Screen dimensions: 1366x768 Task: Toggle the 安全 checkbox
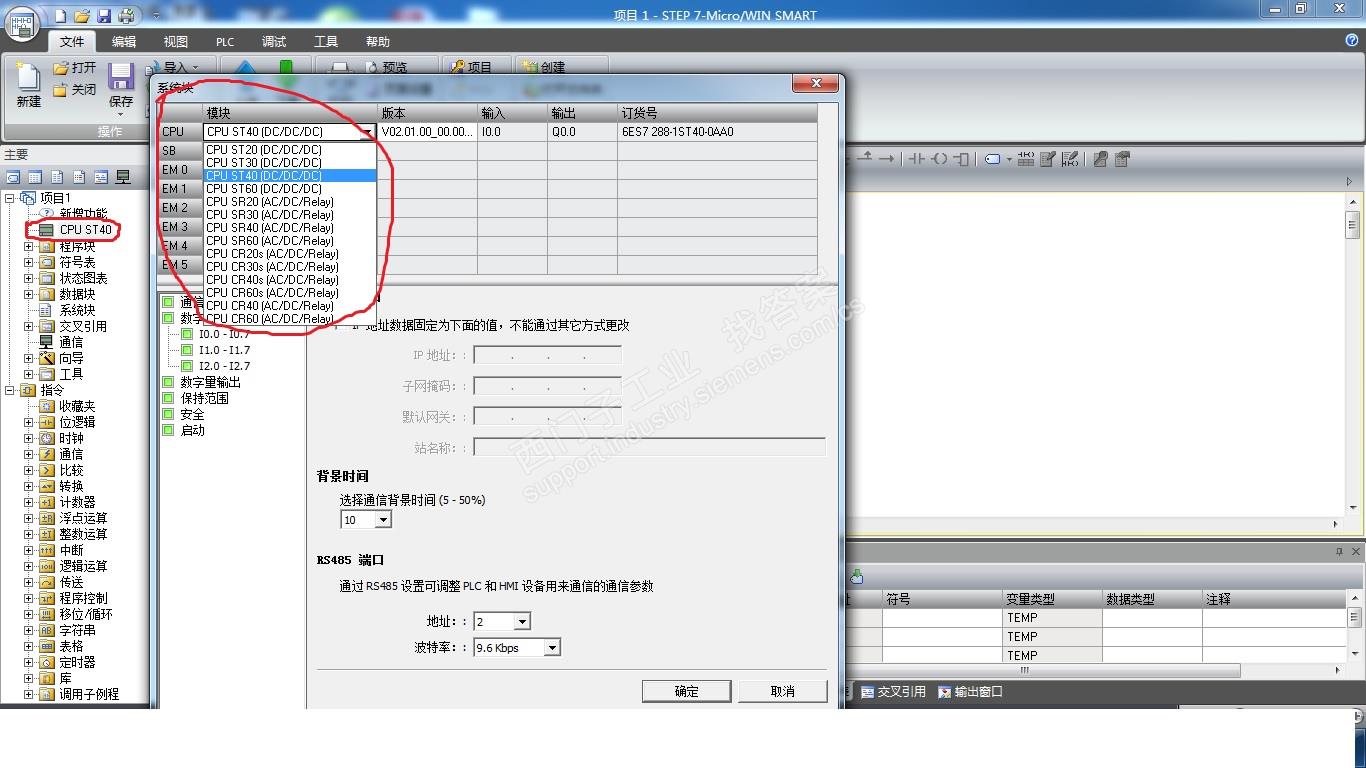pyautogui.click(x=169, y=414)
